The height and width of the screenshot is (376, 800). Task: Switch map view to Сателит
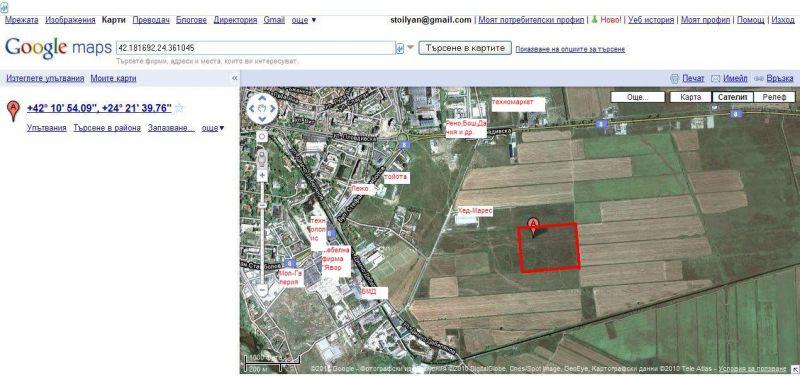pyautogui.click(x=732, y=97)
